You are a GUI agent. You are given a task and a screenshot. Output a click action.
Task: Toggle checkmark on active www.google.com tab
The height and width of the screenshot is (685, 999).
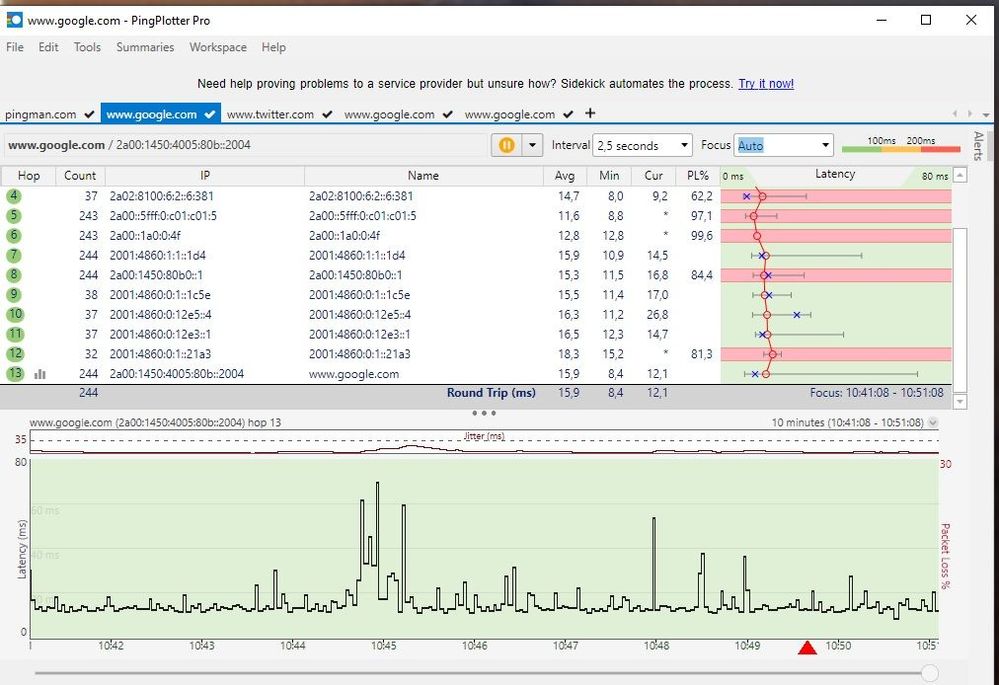click(x=210, y=115)
